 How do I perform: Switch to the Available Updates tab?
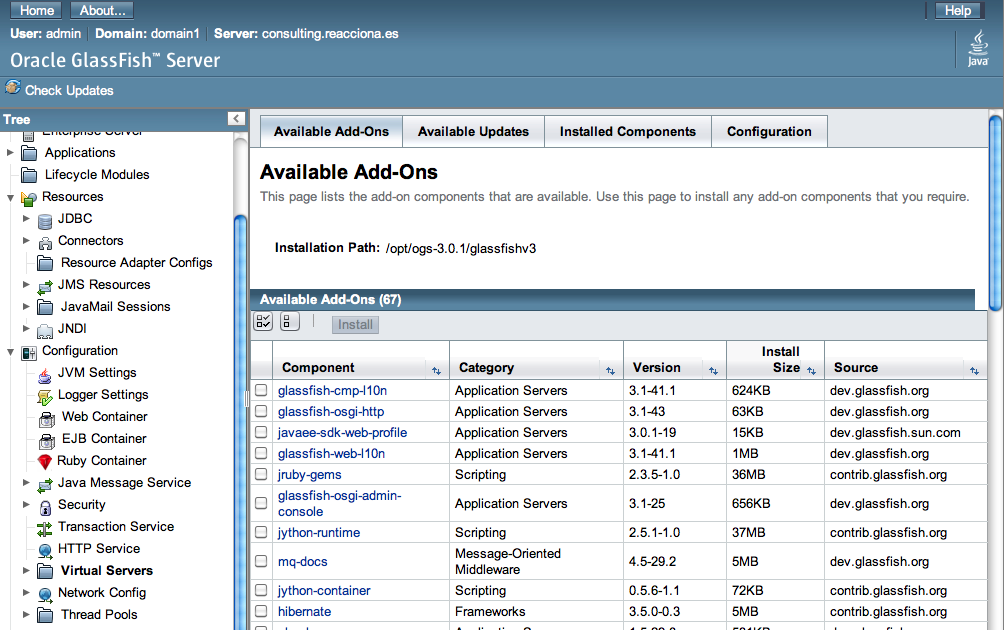click(473, 131)
